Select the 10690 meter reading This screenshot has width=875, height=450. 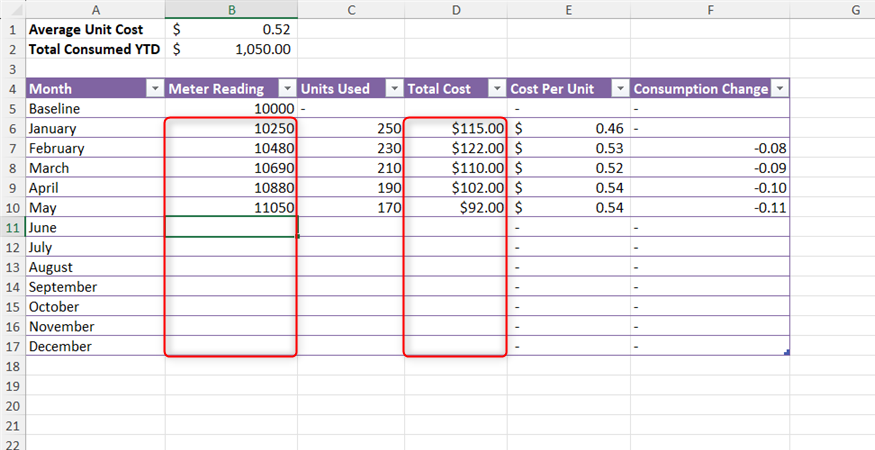point(231,168)
